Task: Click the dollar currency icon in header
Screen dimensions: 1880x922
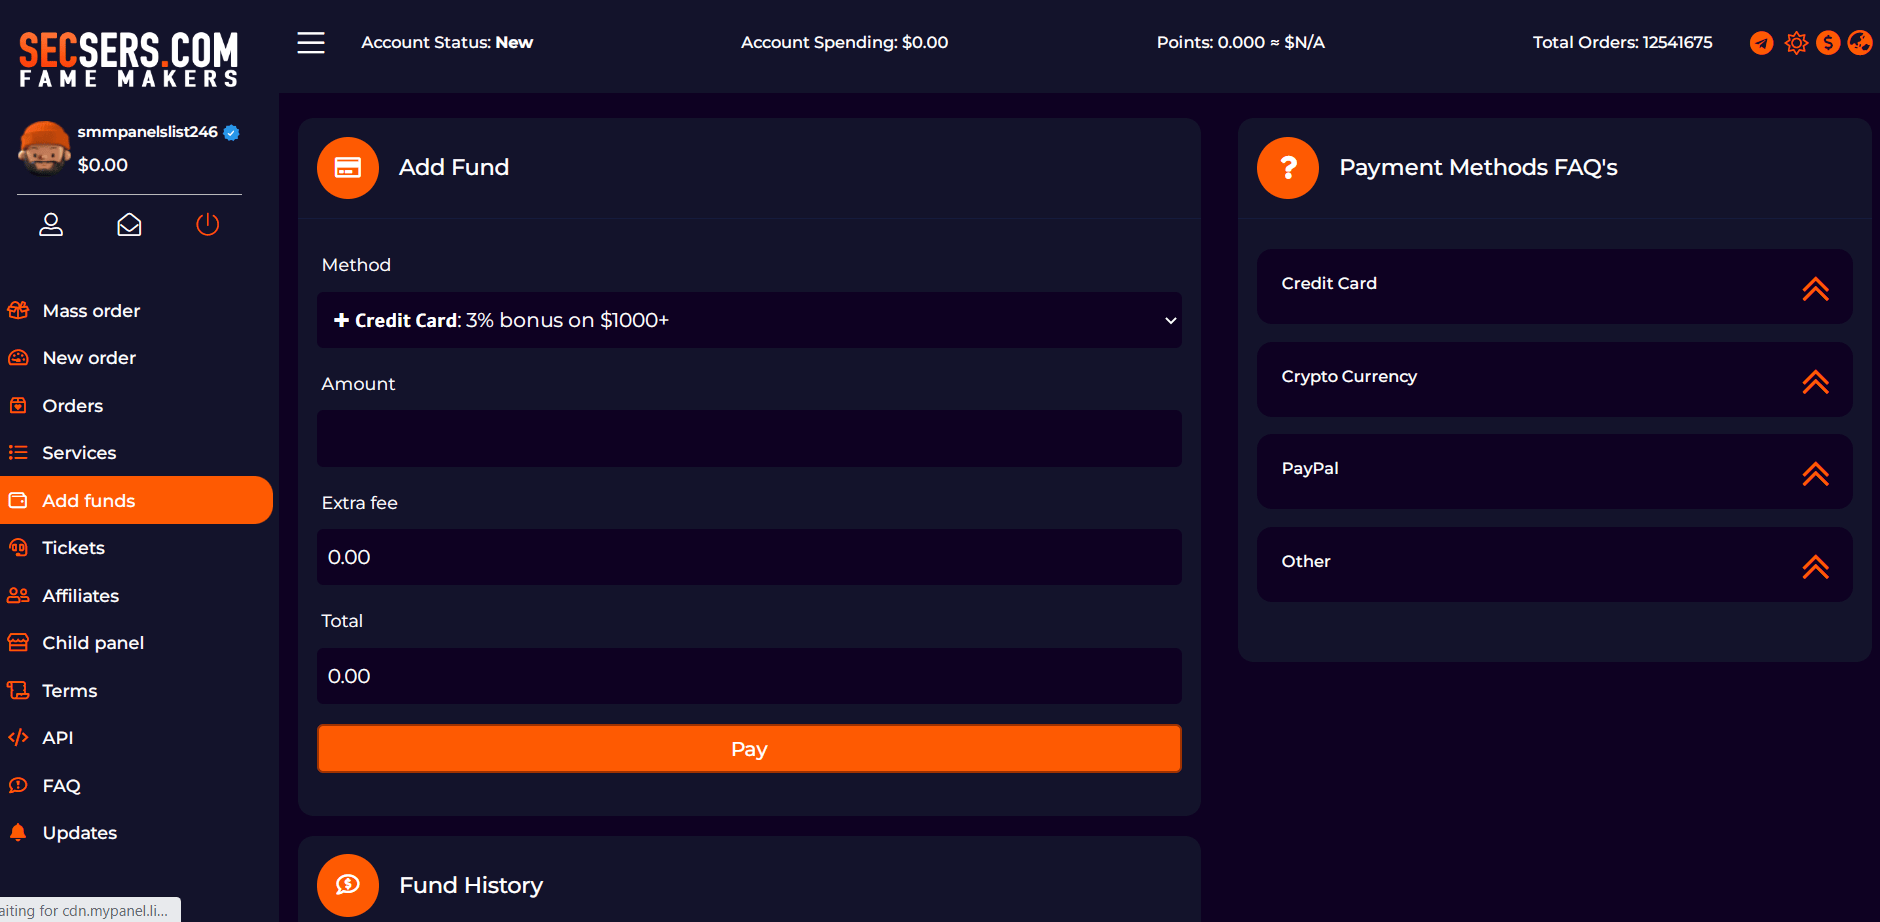Action: 1828,43
